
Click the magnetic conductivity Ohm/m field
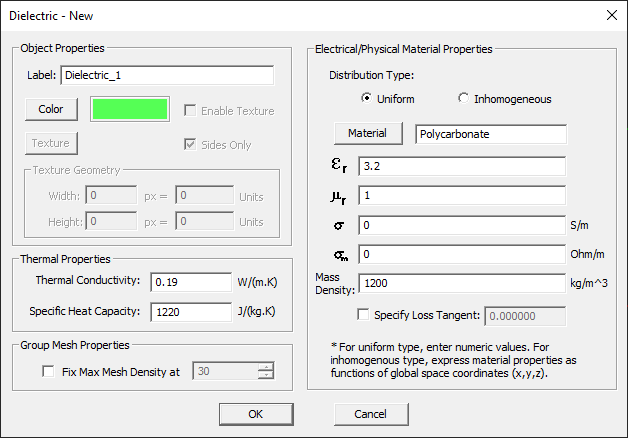tap(462, 255)
